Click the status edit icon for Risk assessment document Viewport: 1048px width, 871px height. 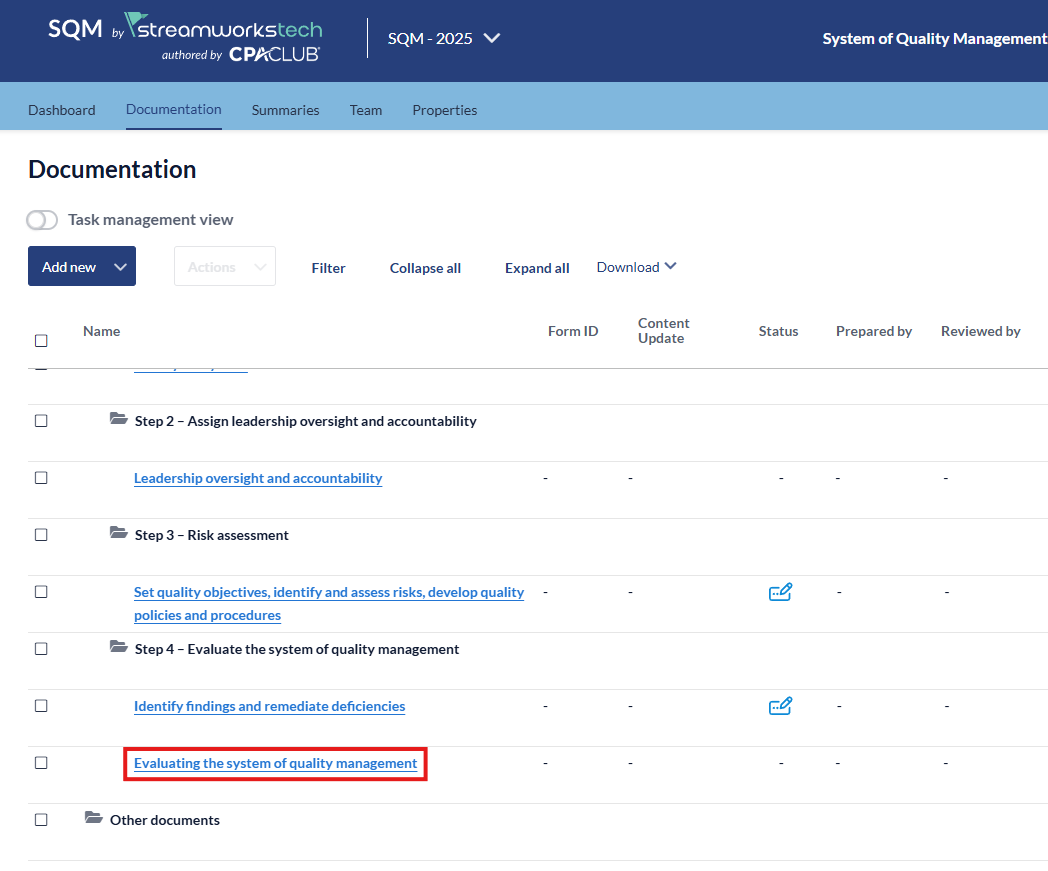point(780,592)
